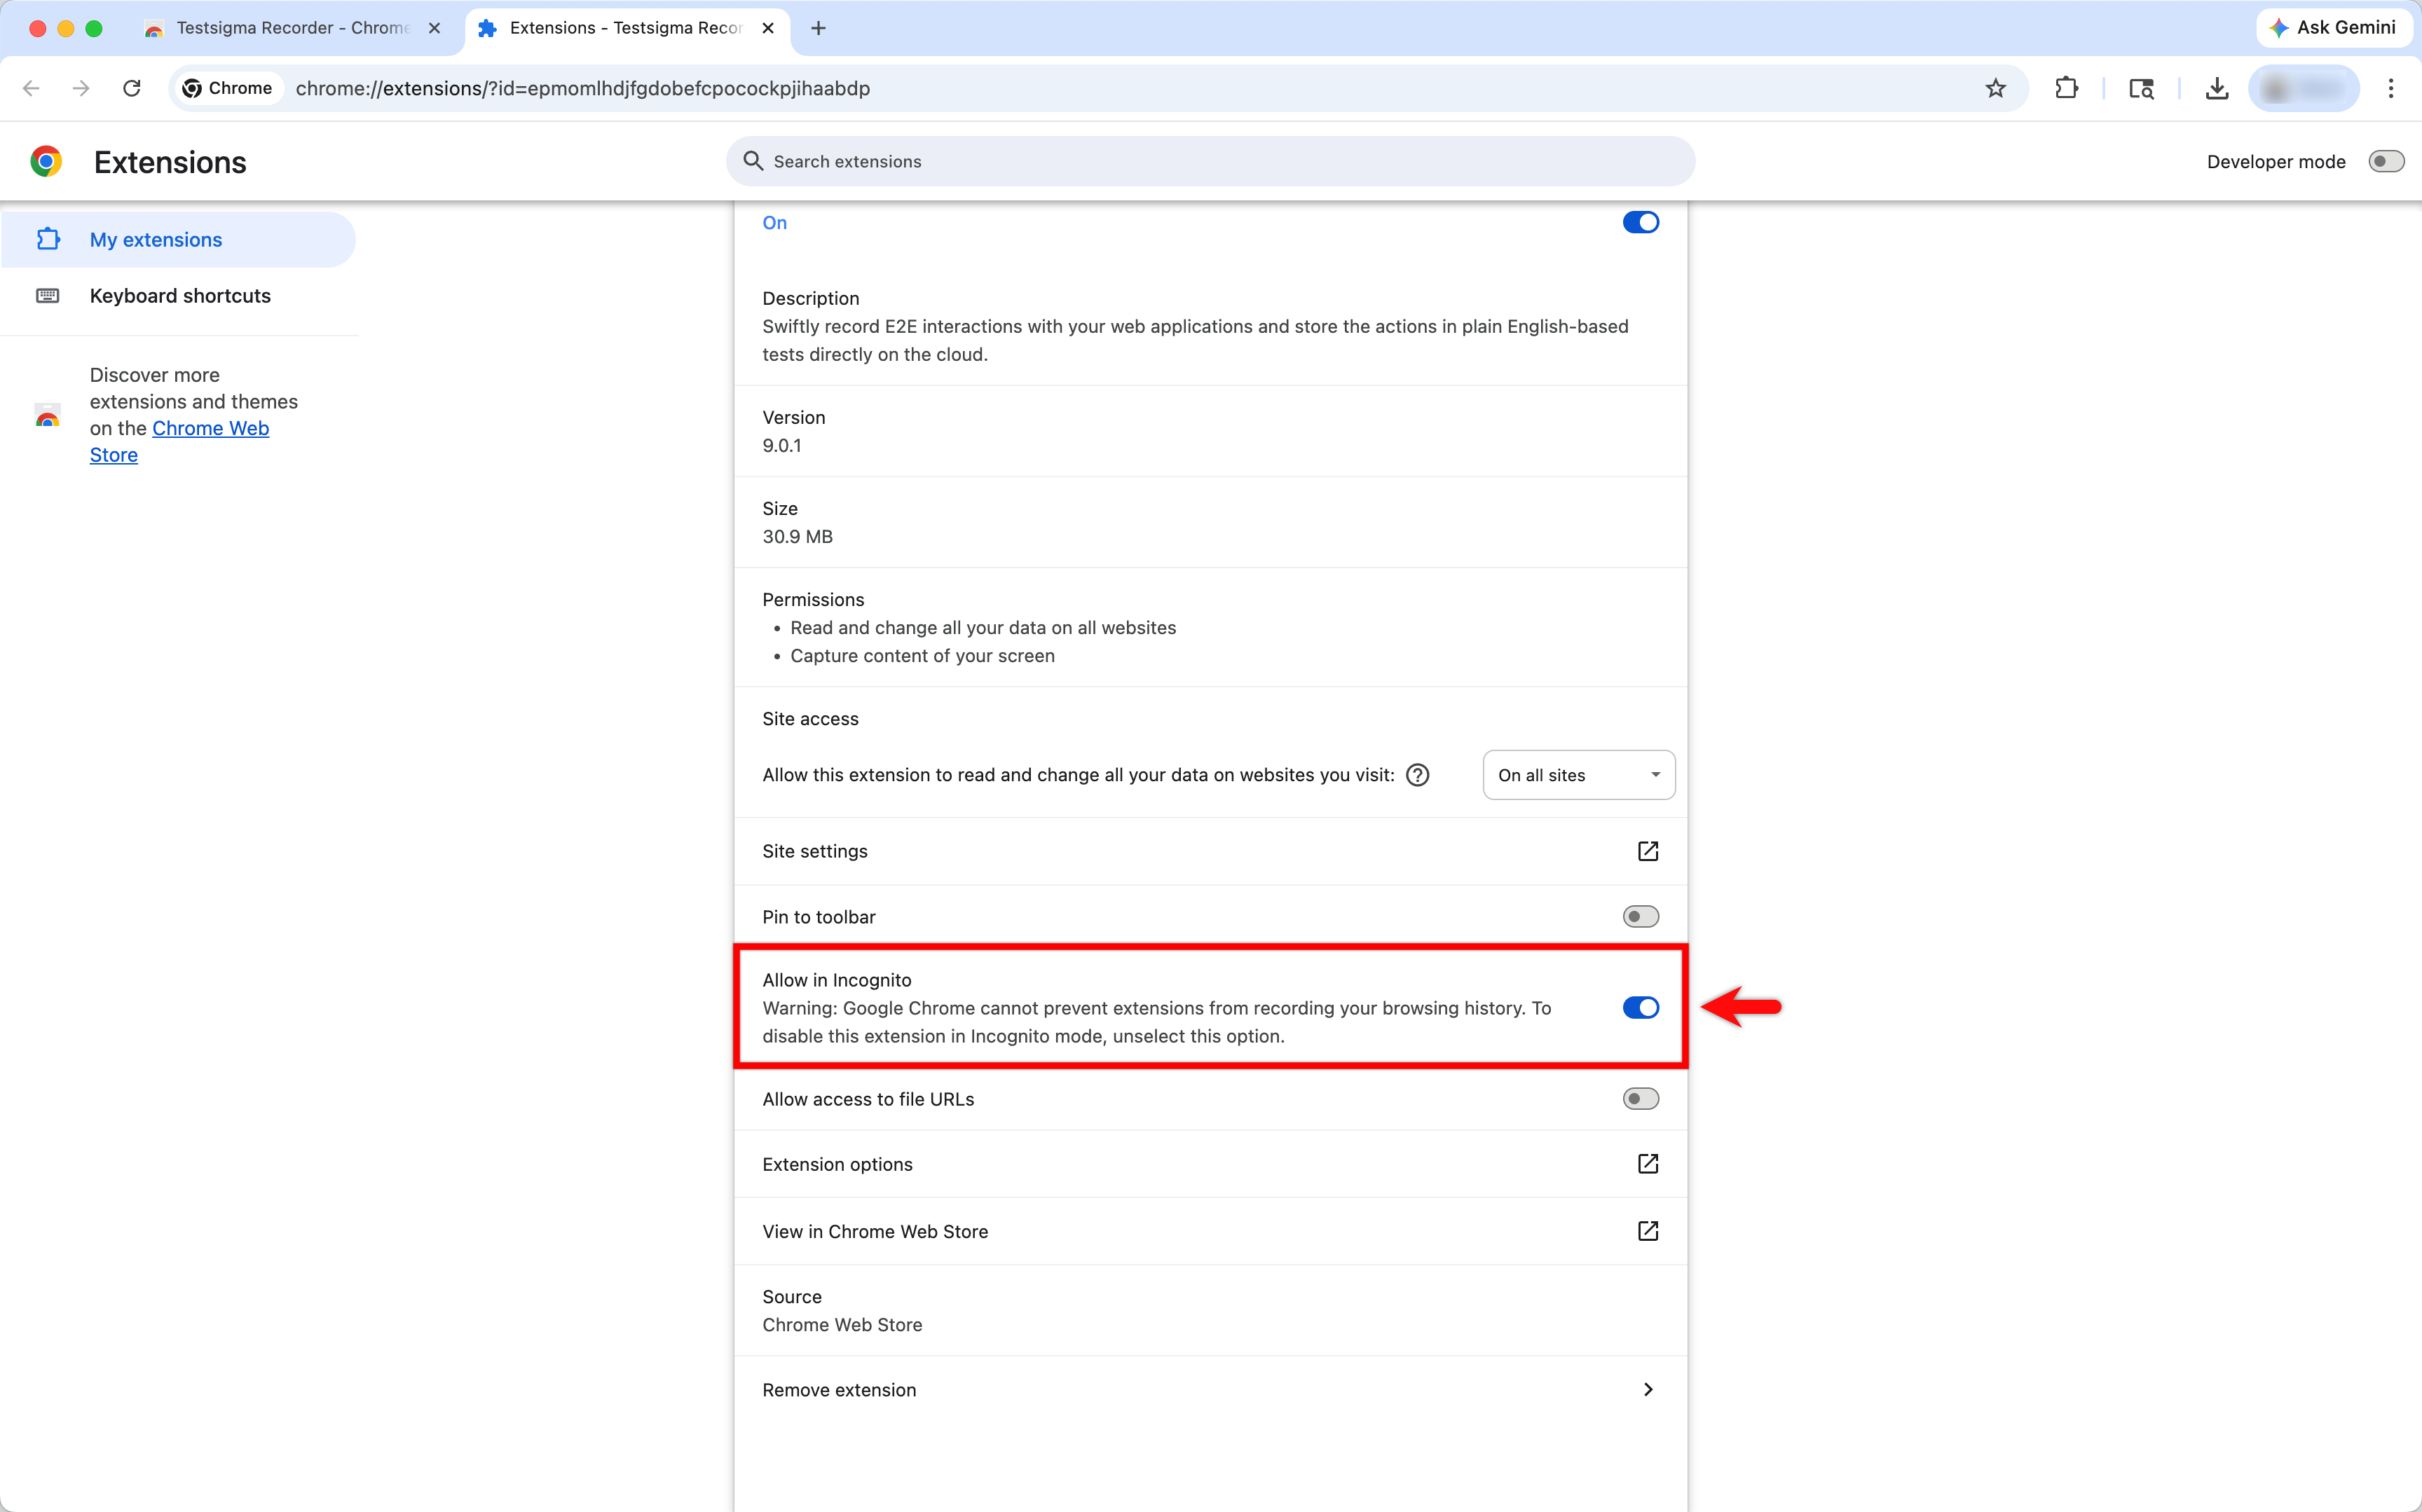Click the My extensions puzzle icon
2422x1512 pixels.
pyautogui.click(x=48, y=239)
